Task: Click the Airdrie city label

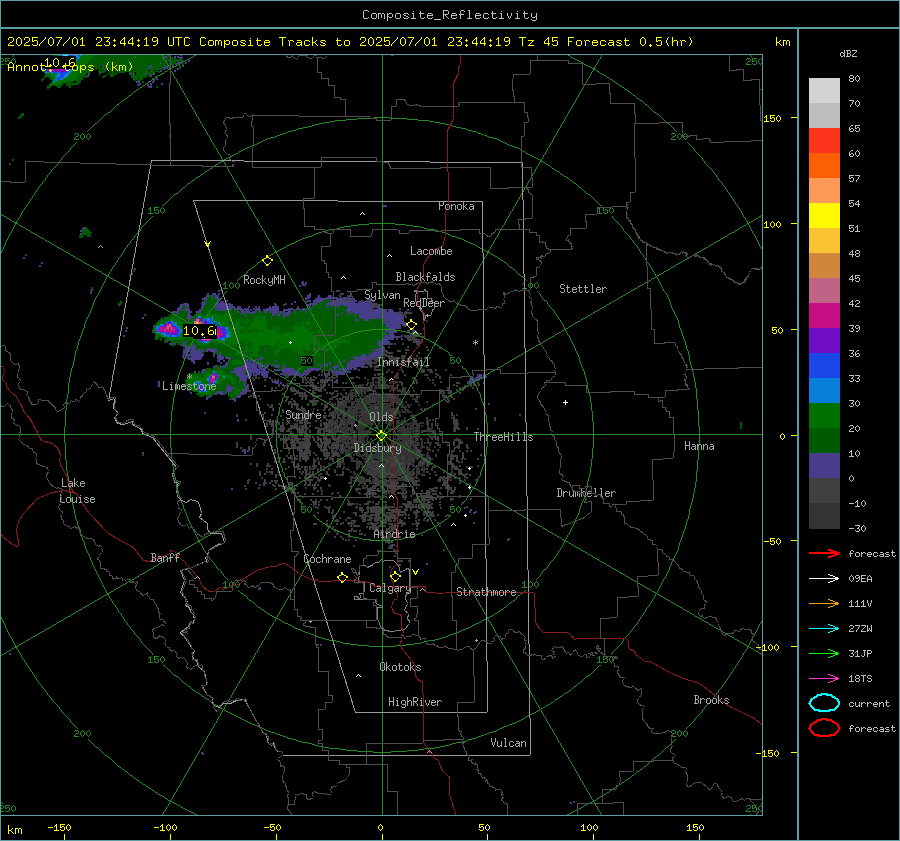Action: click(394, 534)
